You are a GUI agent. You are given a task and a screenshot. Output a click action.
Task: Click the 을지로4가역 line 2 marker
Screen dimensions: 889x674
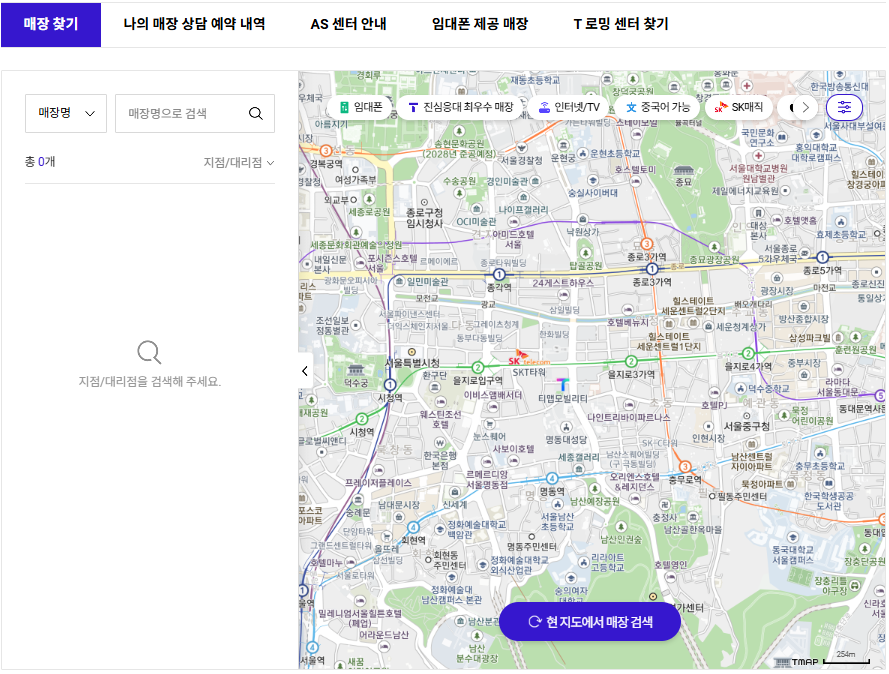(748, 354)
